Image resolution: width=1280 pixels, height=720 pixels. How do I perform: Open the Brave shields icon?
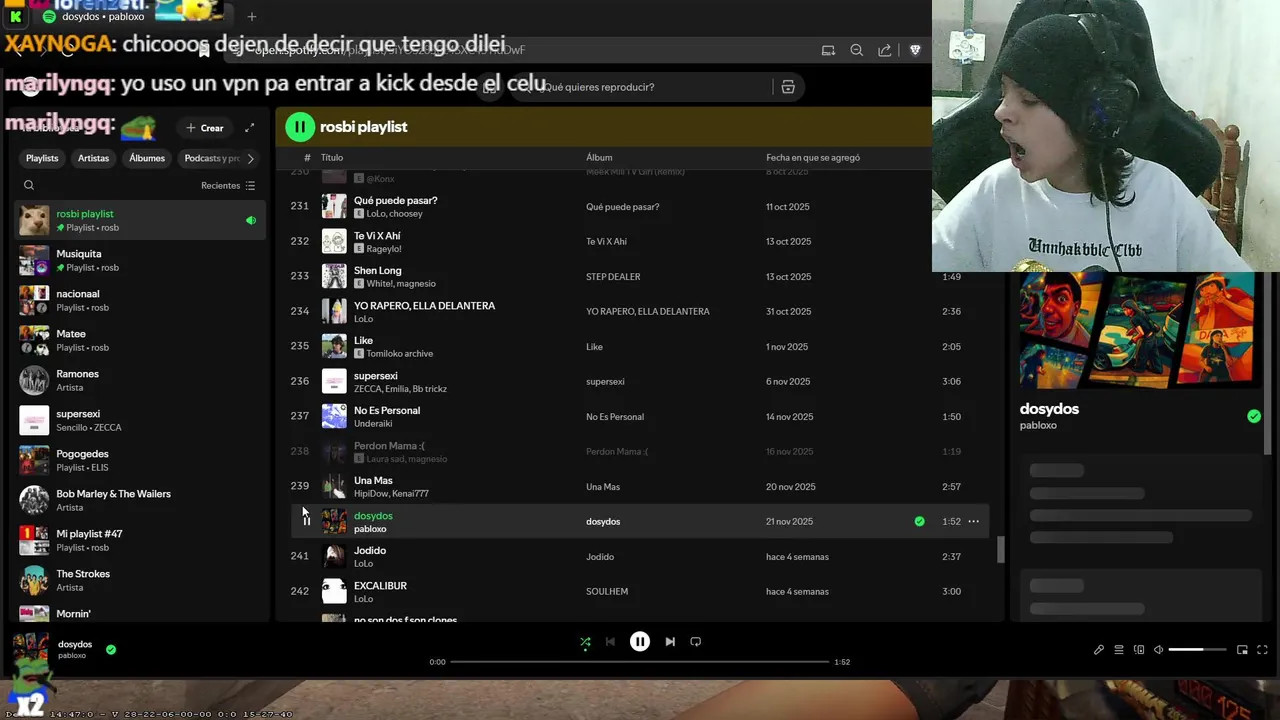tap(915, 50)
